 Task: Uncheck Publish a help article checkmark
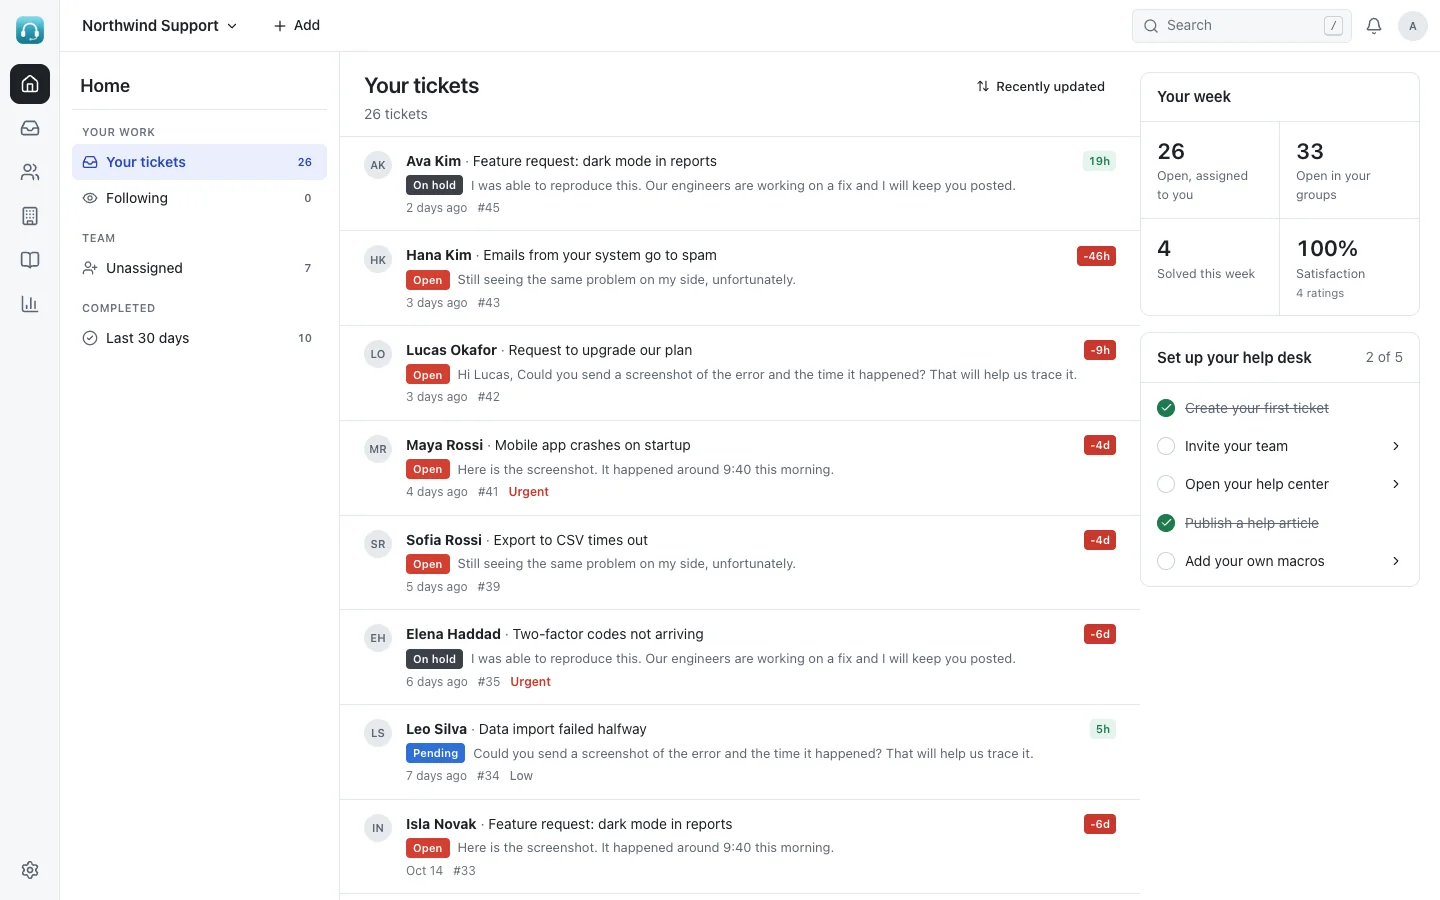coord(1166,523)
